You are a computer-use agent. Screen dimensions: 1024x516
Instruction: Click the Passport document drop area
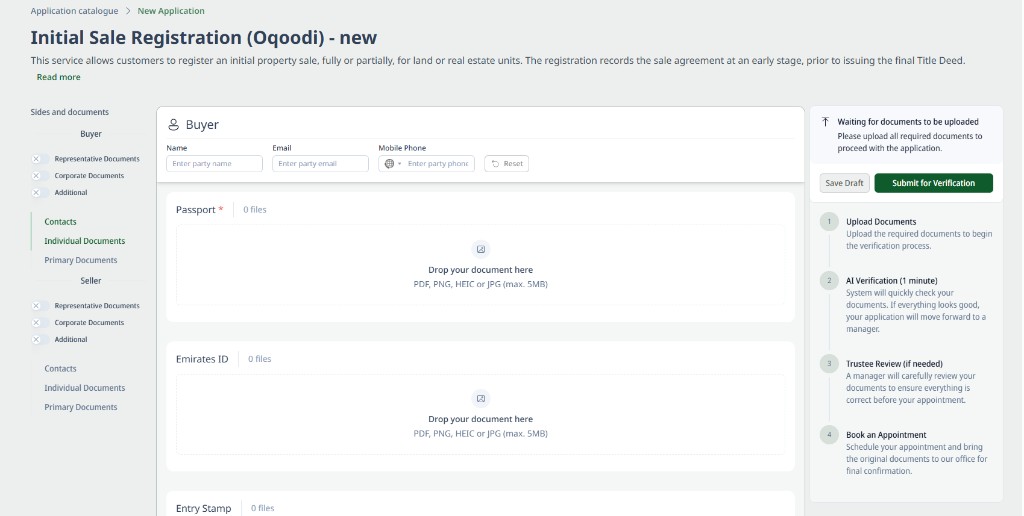[480, 265]
